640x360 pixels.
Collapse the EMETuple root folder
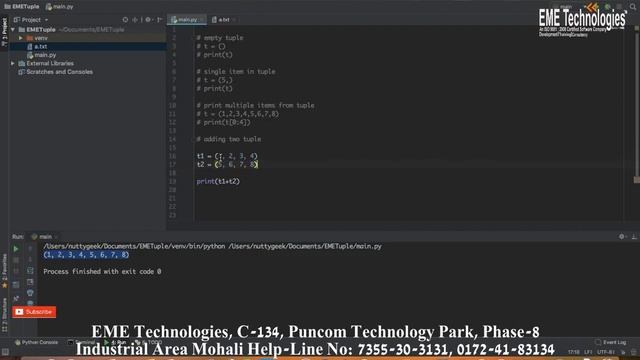(13, 29)
